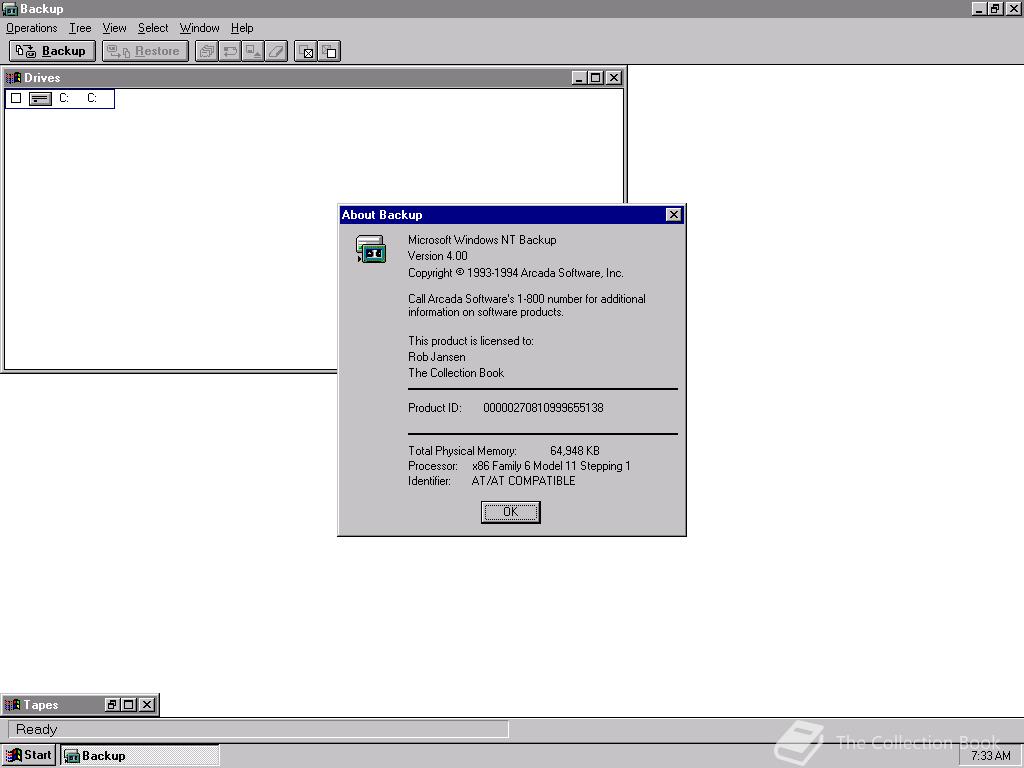Screen dimensions: 1024x768
Task: Click the Arcada Software copyright line
Action: point(515,273)
